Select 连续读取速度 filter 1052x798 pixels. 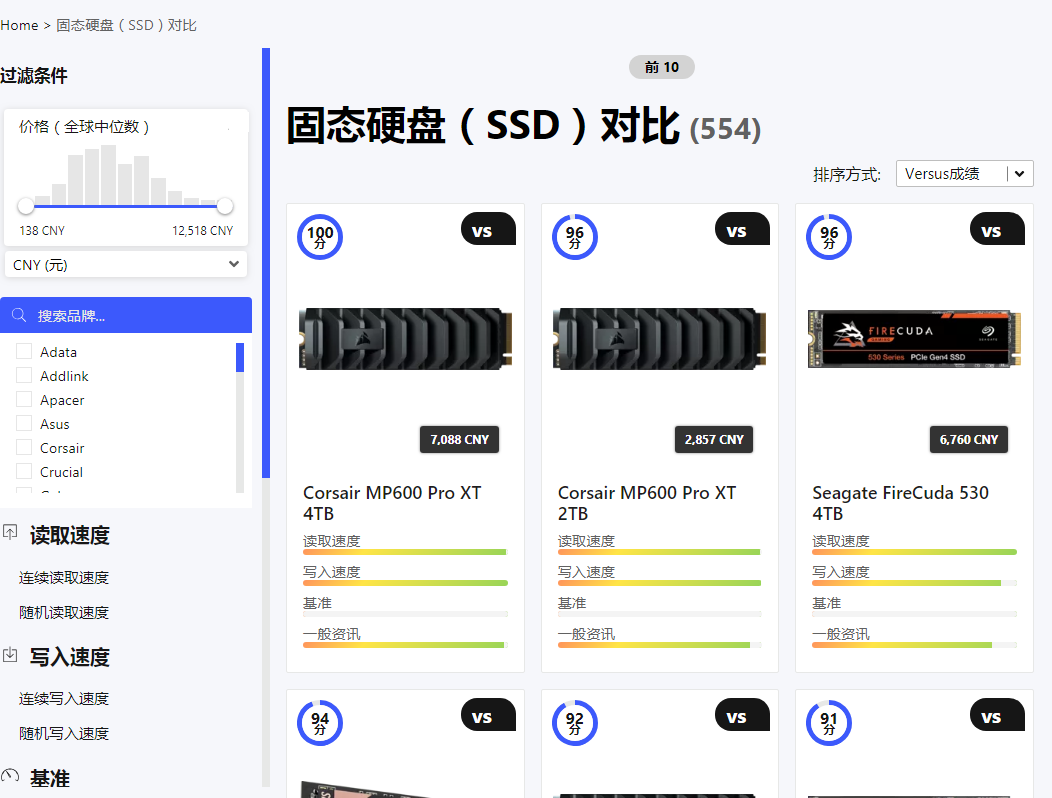[64, 578]
